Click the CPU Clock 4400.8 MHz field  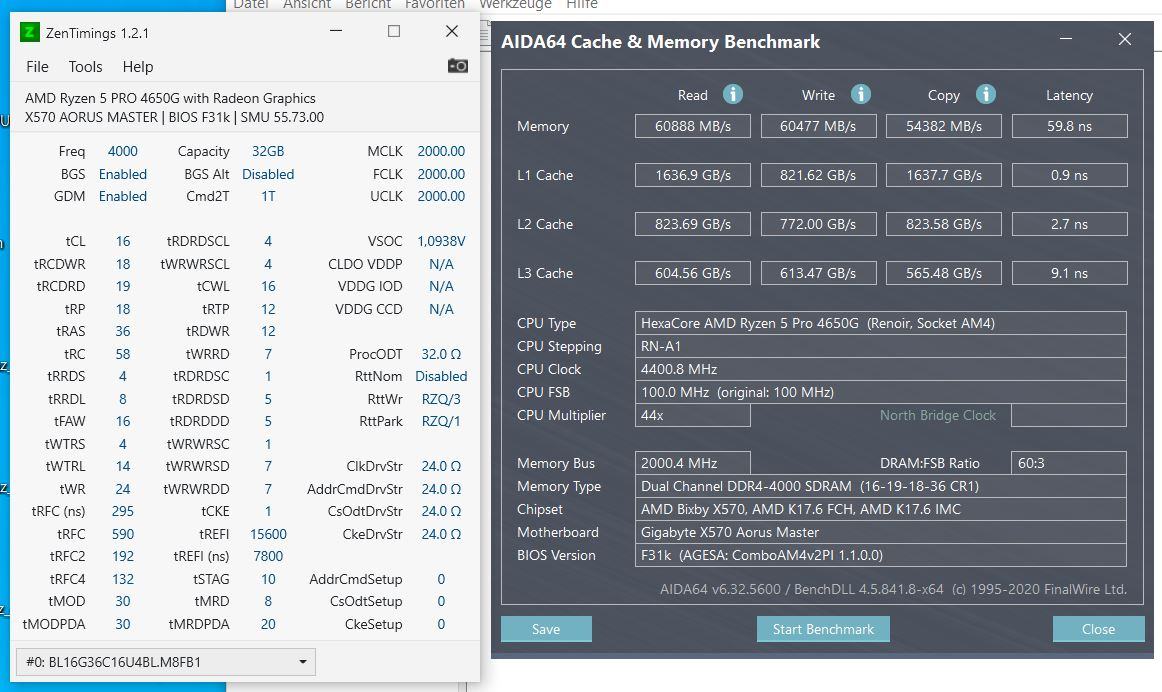(880, 369)
